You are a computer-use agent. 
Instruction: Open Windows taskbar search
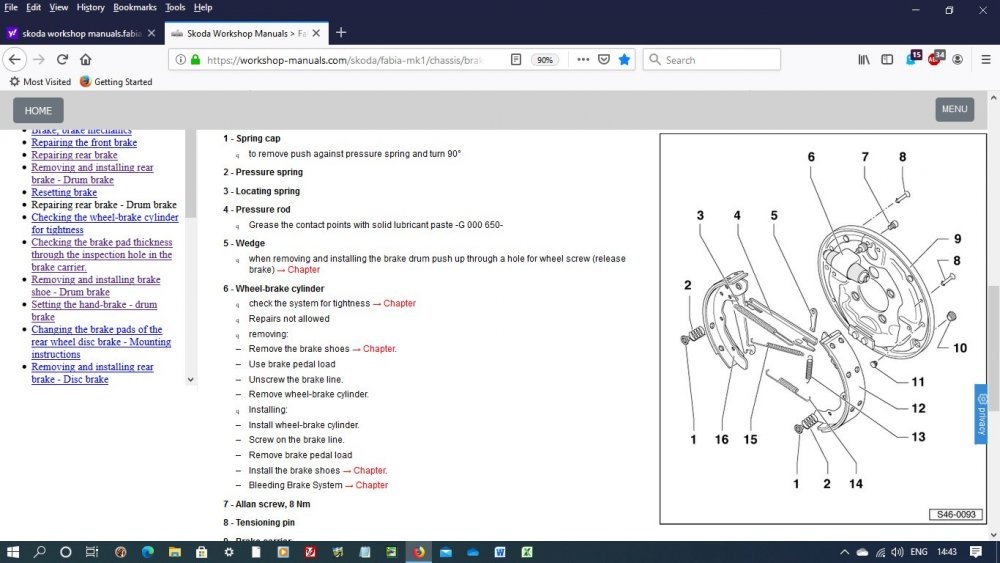coord(40,552)
